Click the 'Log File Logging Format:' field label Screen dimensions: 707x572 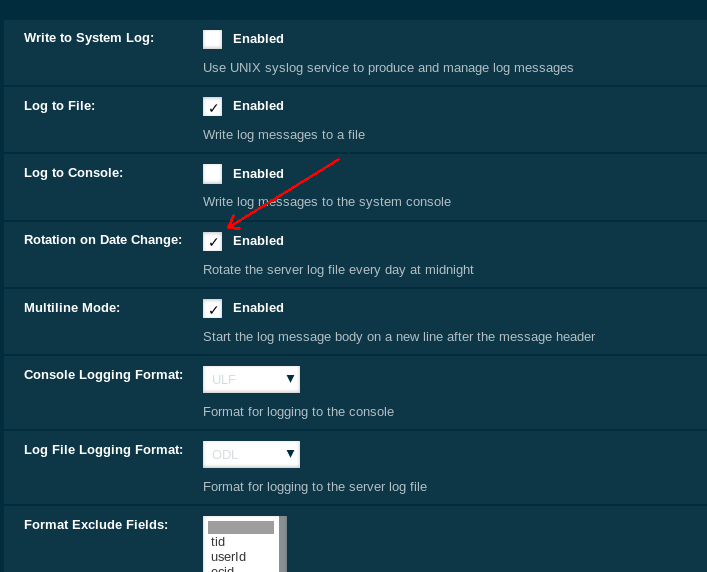click(x=103, y=450)
